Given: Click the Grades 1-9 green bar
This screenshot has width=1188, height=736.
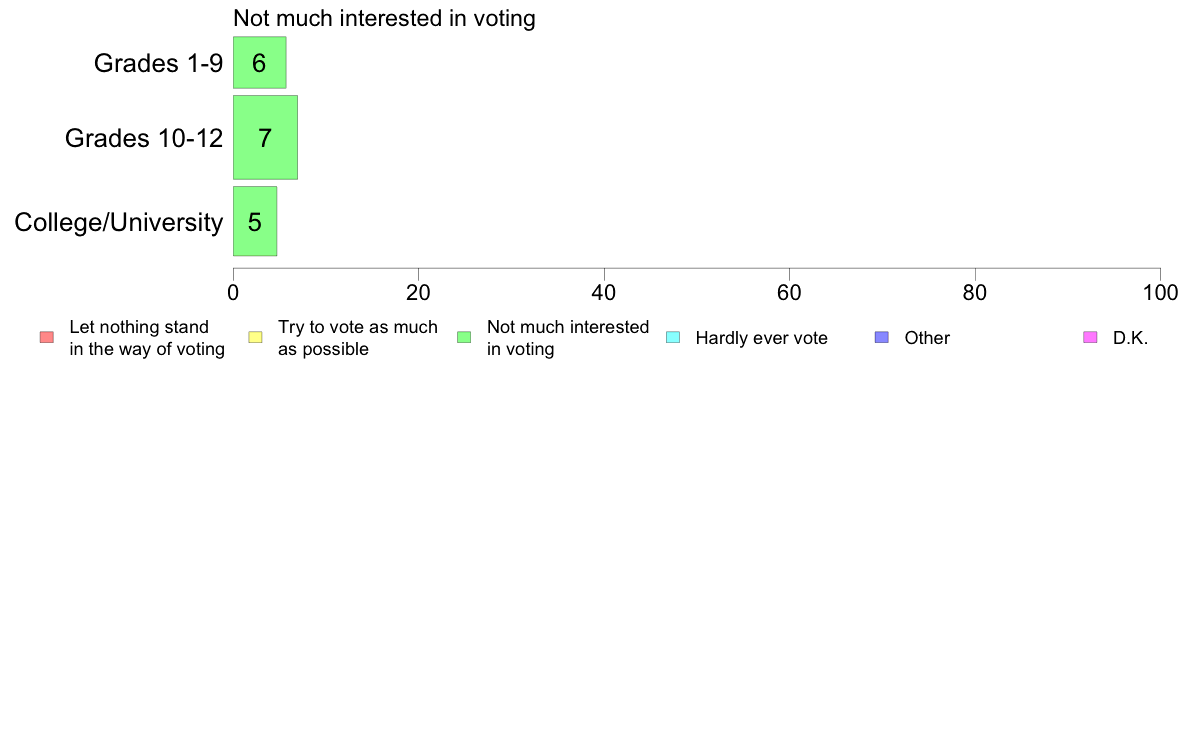Looking at the screenshot, I should pyautogui.click(x=259, y=63).
